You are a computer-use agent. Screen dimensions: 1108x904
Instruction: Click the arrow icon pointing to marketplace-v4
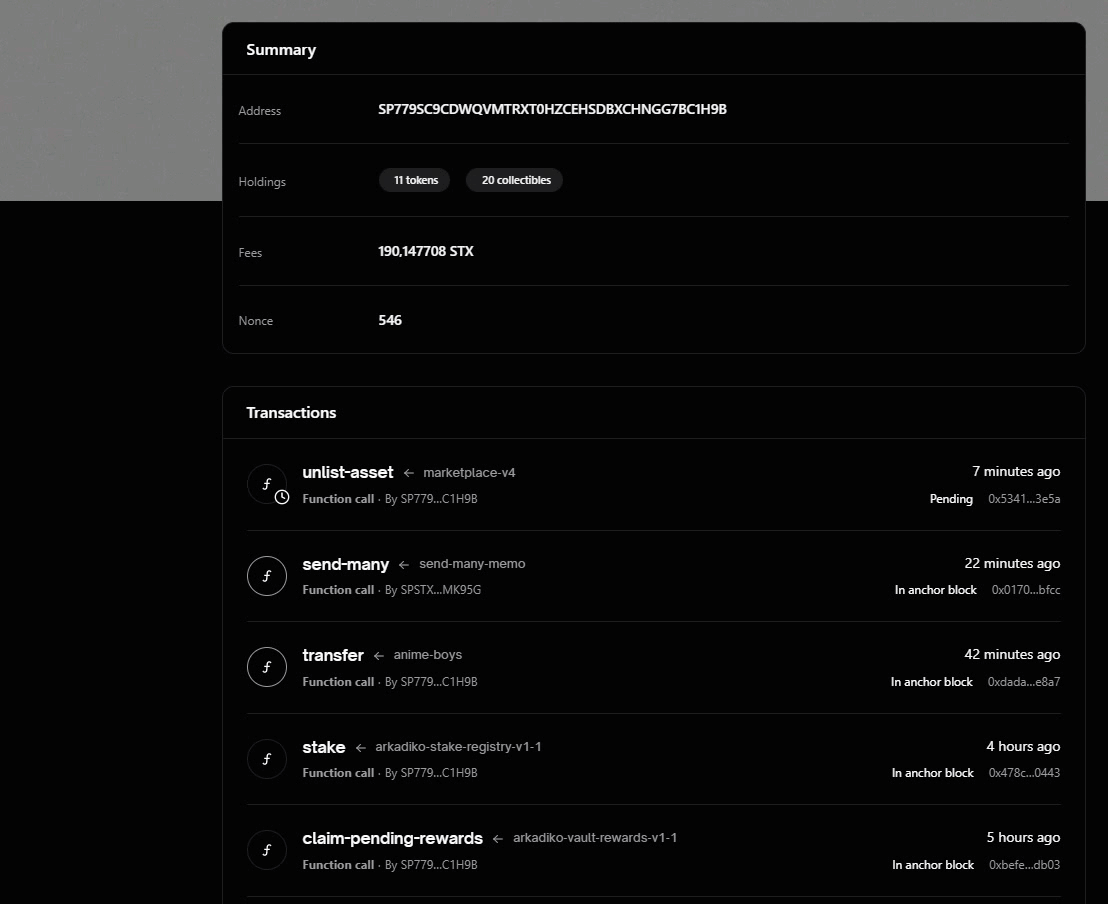click(408, 472)
